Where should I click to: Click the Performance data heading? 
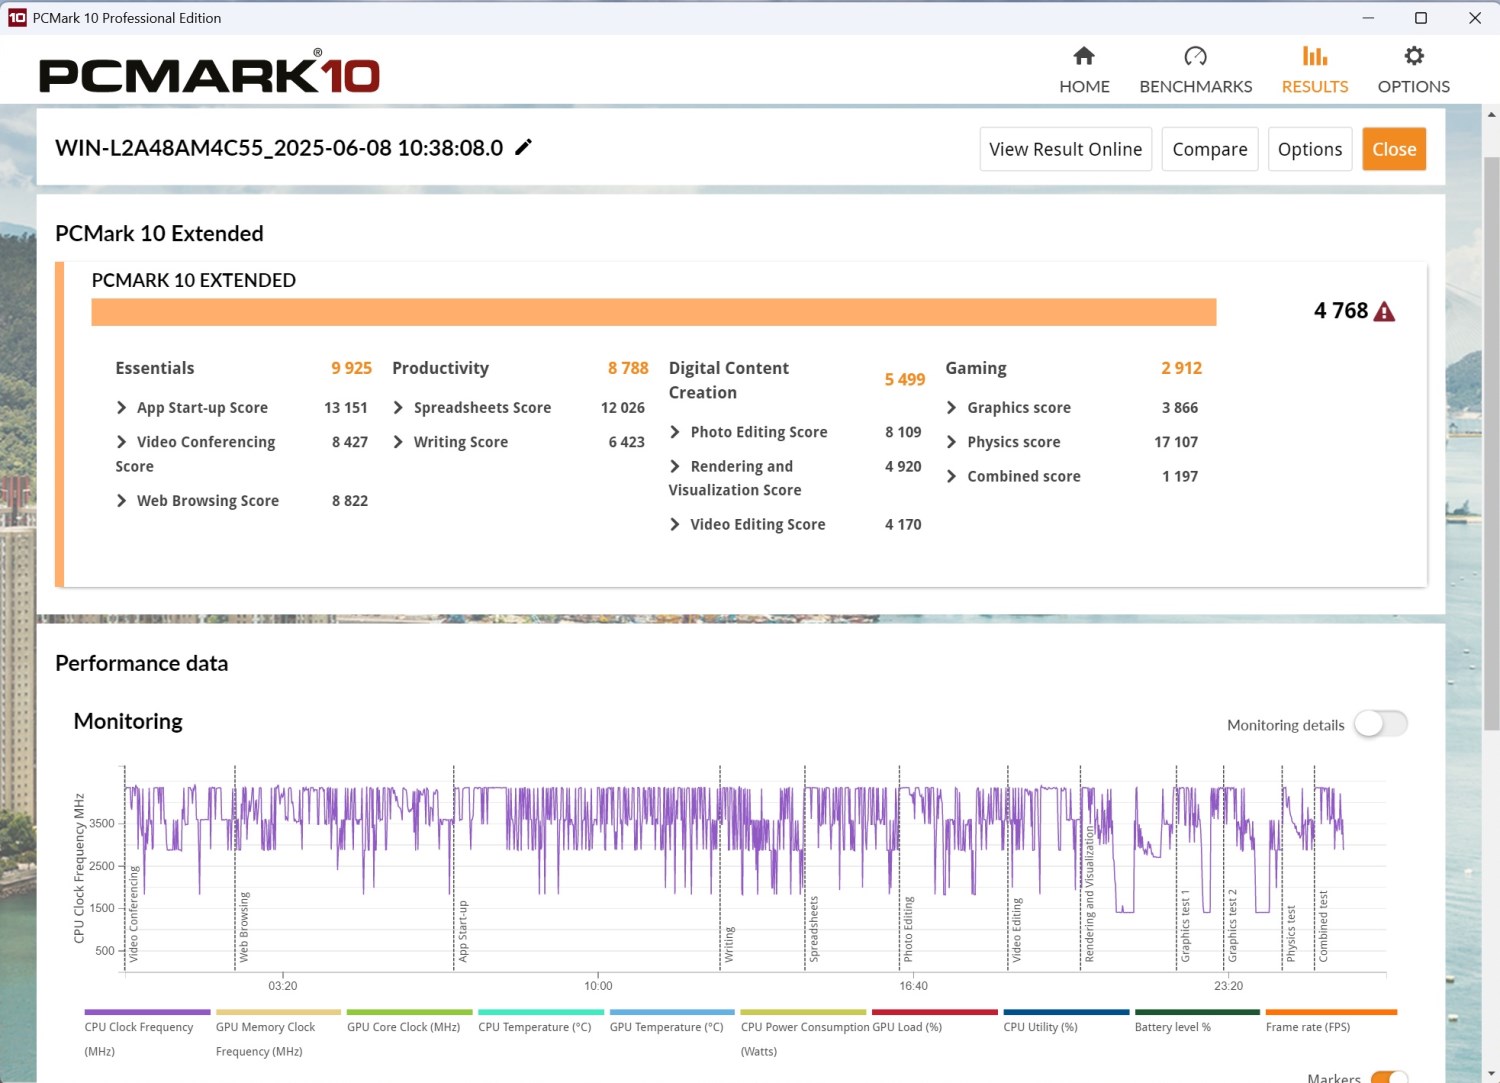(141, 663)
